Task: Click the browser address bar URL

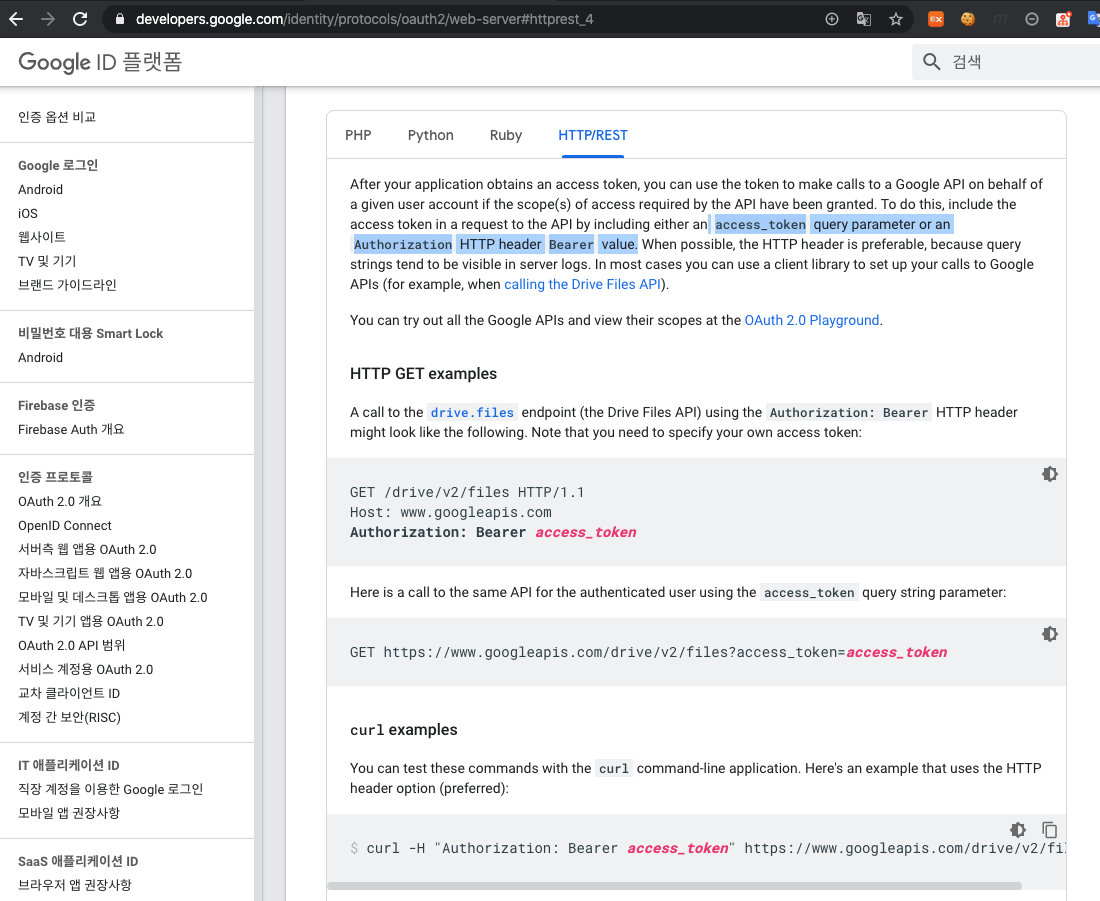Action: [x=365, y=19]
